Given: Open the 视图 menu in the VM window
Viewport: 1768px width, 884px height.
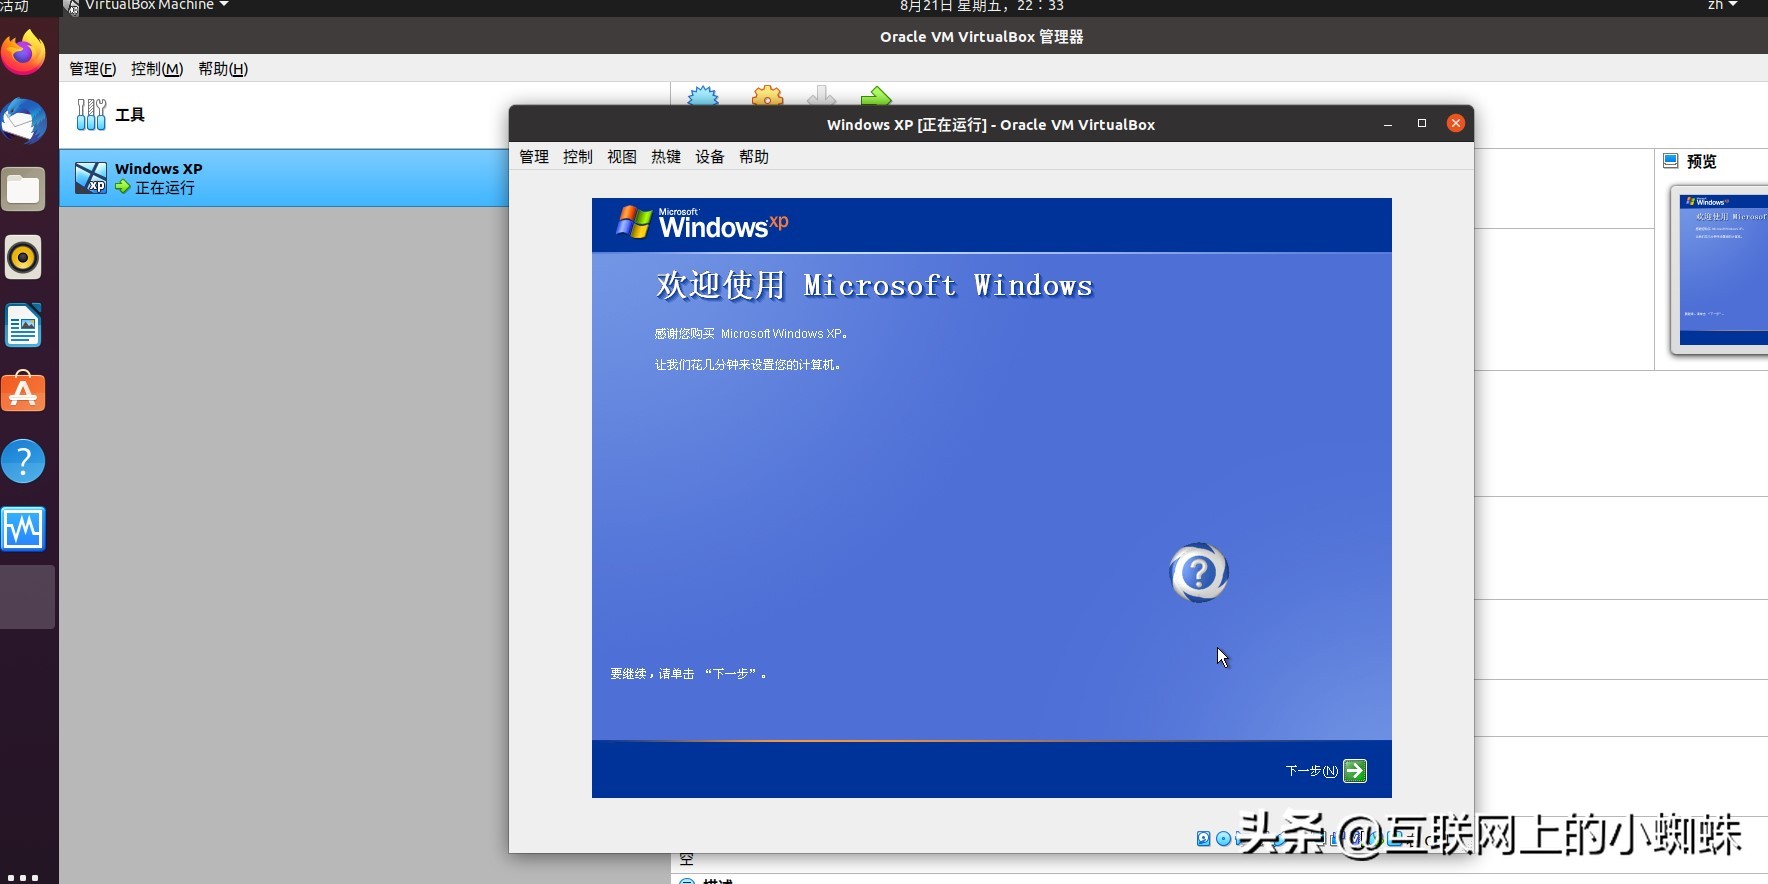Looking at the screenshot, I should pyautogui.click(x=622, y=157).
